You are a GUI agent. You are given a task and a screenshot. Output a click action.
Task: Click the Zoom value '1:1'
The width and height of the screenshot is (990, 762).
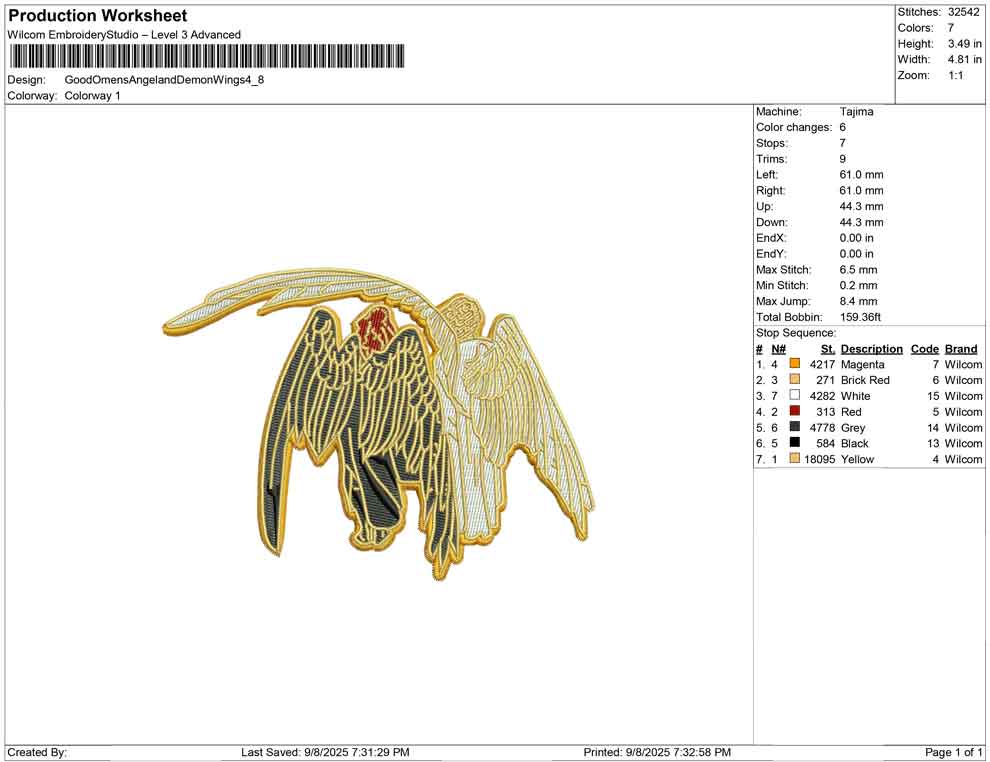click(956, 75)
